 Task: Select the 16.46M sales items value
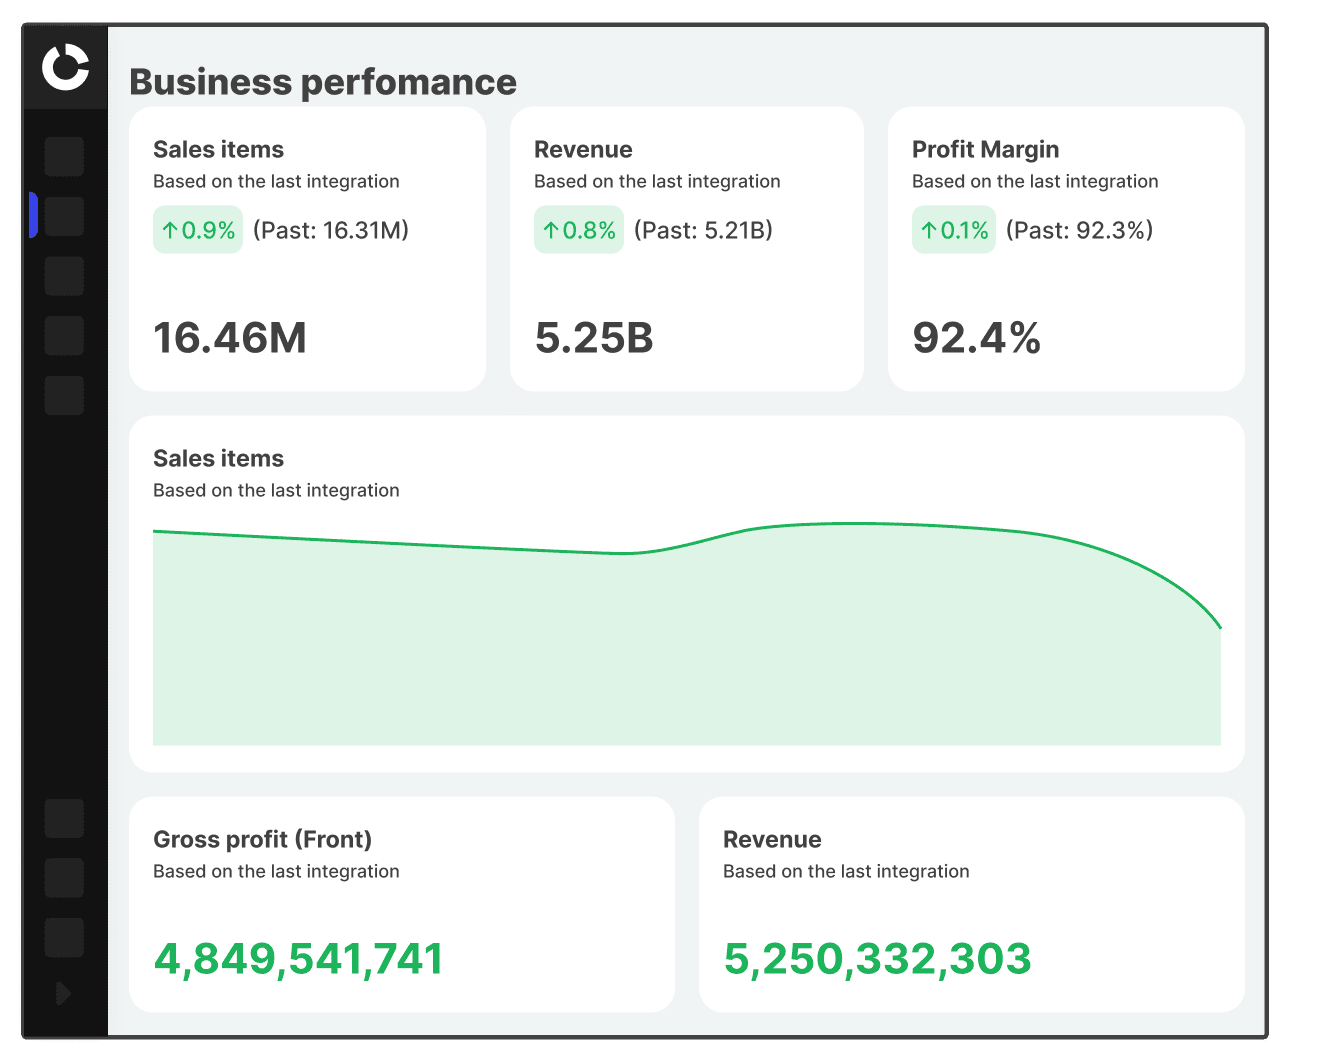pyautogui.click(x=230, y=338)
